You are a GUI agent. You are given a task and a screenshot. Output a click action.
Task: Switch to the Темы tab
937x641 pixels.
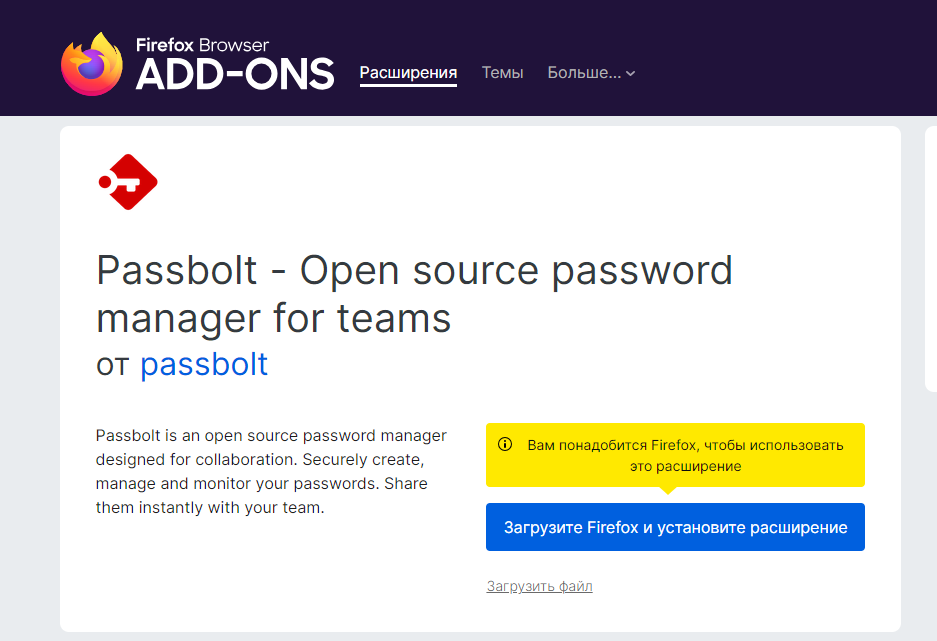(502, 73)
